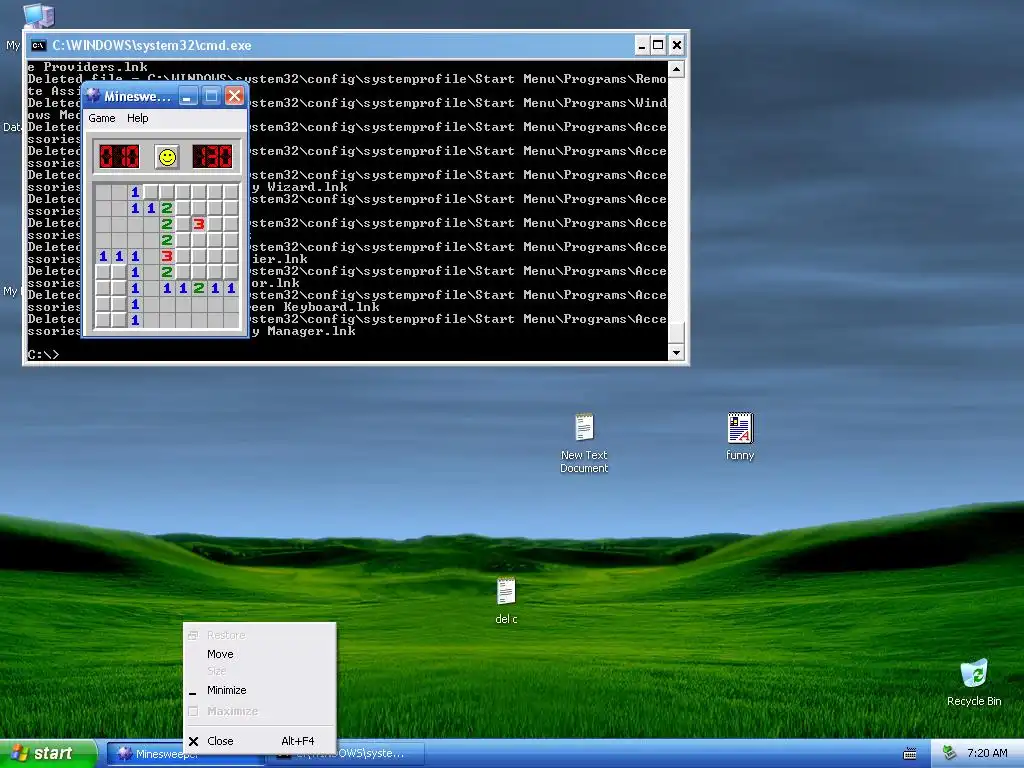Click the red mine counter display
The height and width of the screenshot is (768, 1024).
[x=120, y=157]
